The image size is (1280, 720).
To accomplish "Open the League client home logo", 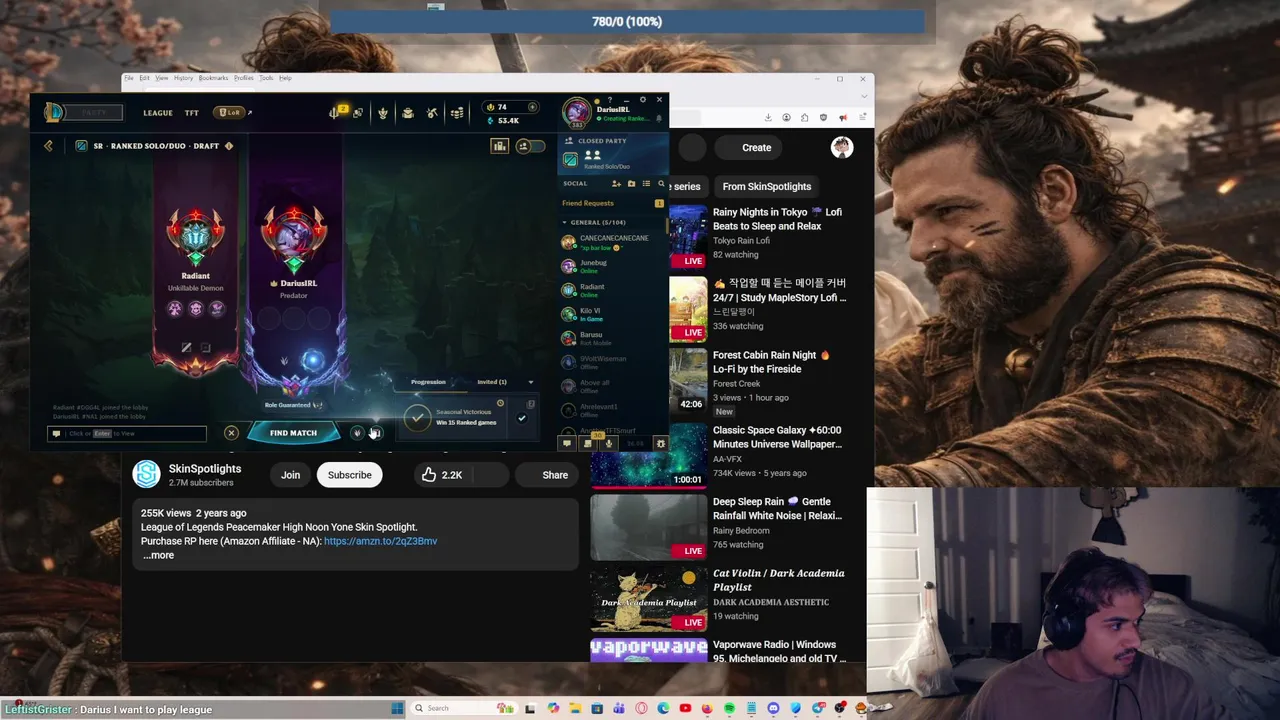I will pos(54,112).
